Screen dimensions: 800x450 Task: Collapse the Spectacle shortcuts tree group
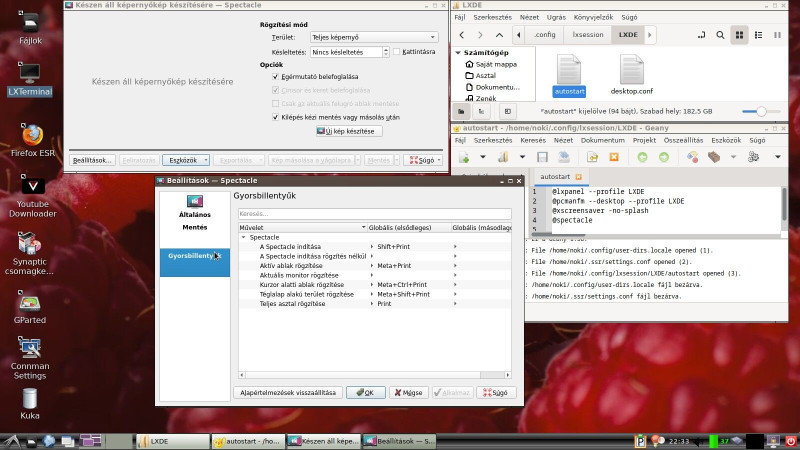(243, 237)
